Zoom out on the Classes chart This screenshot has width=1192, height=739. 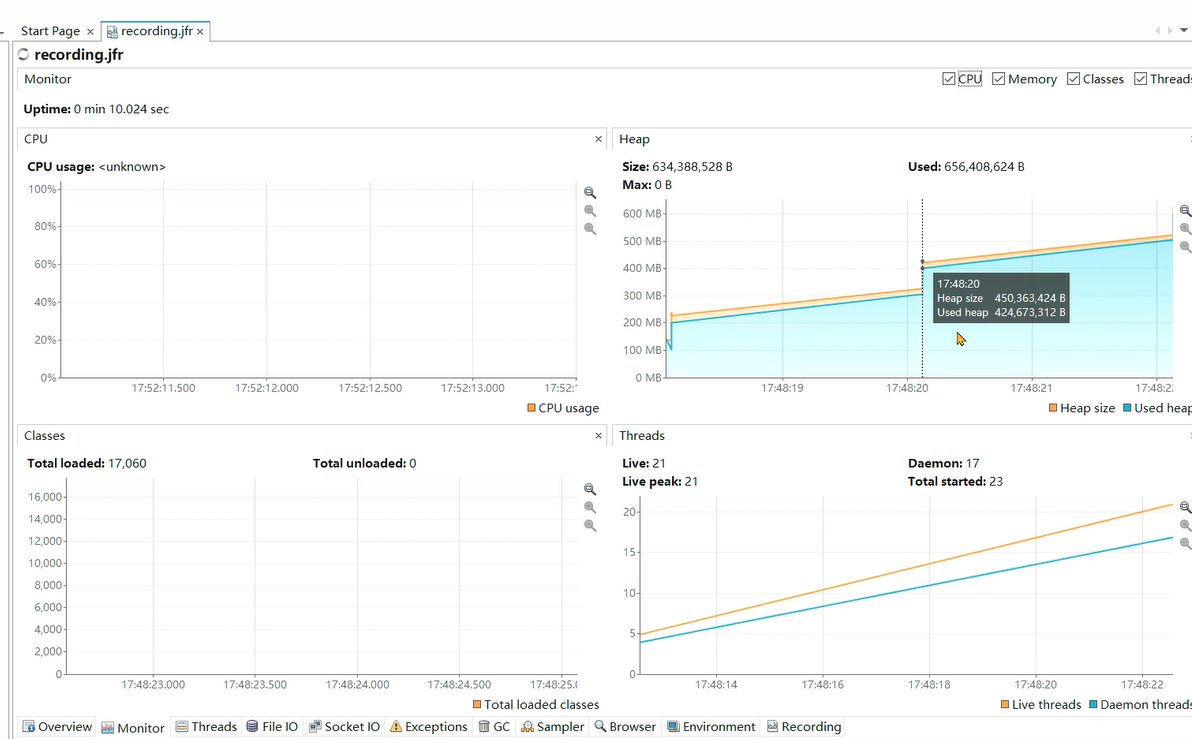(x=590, y=507)
